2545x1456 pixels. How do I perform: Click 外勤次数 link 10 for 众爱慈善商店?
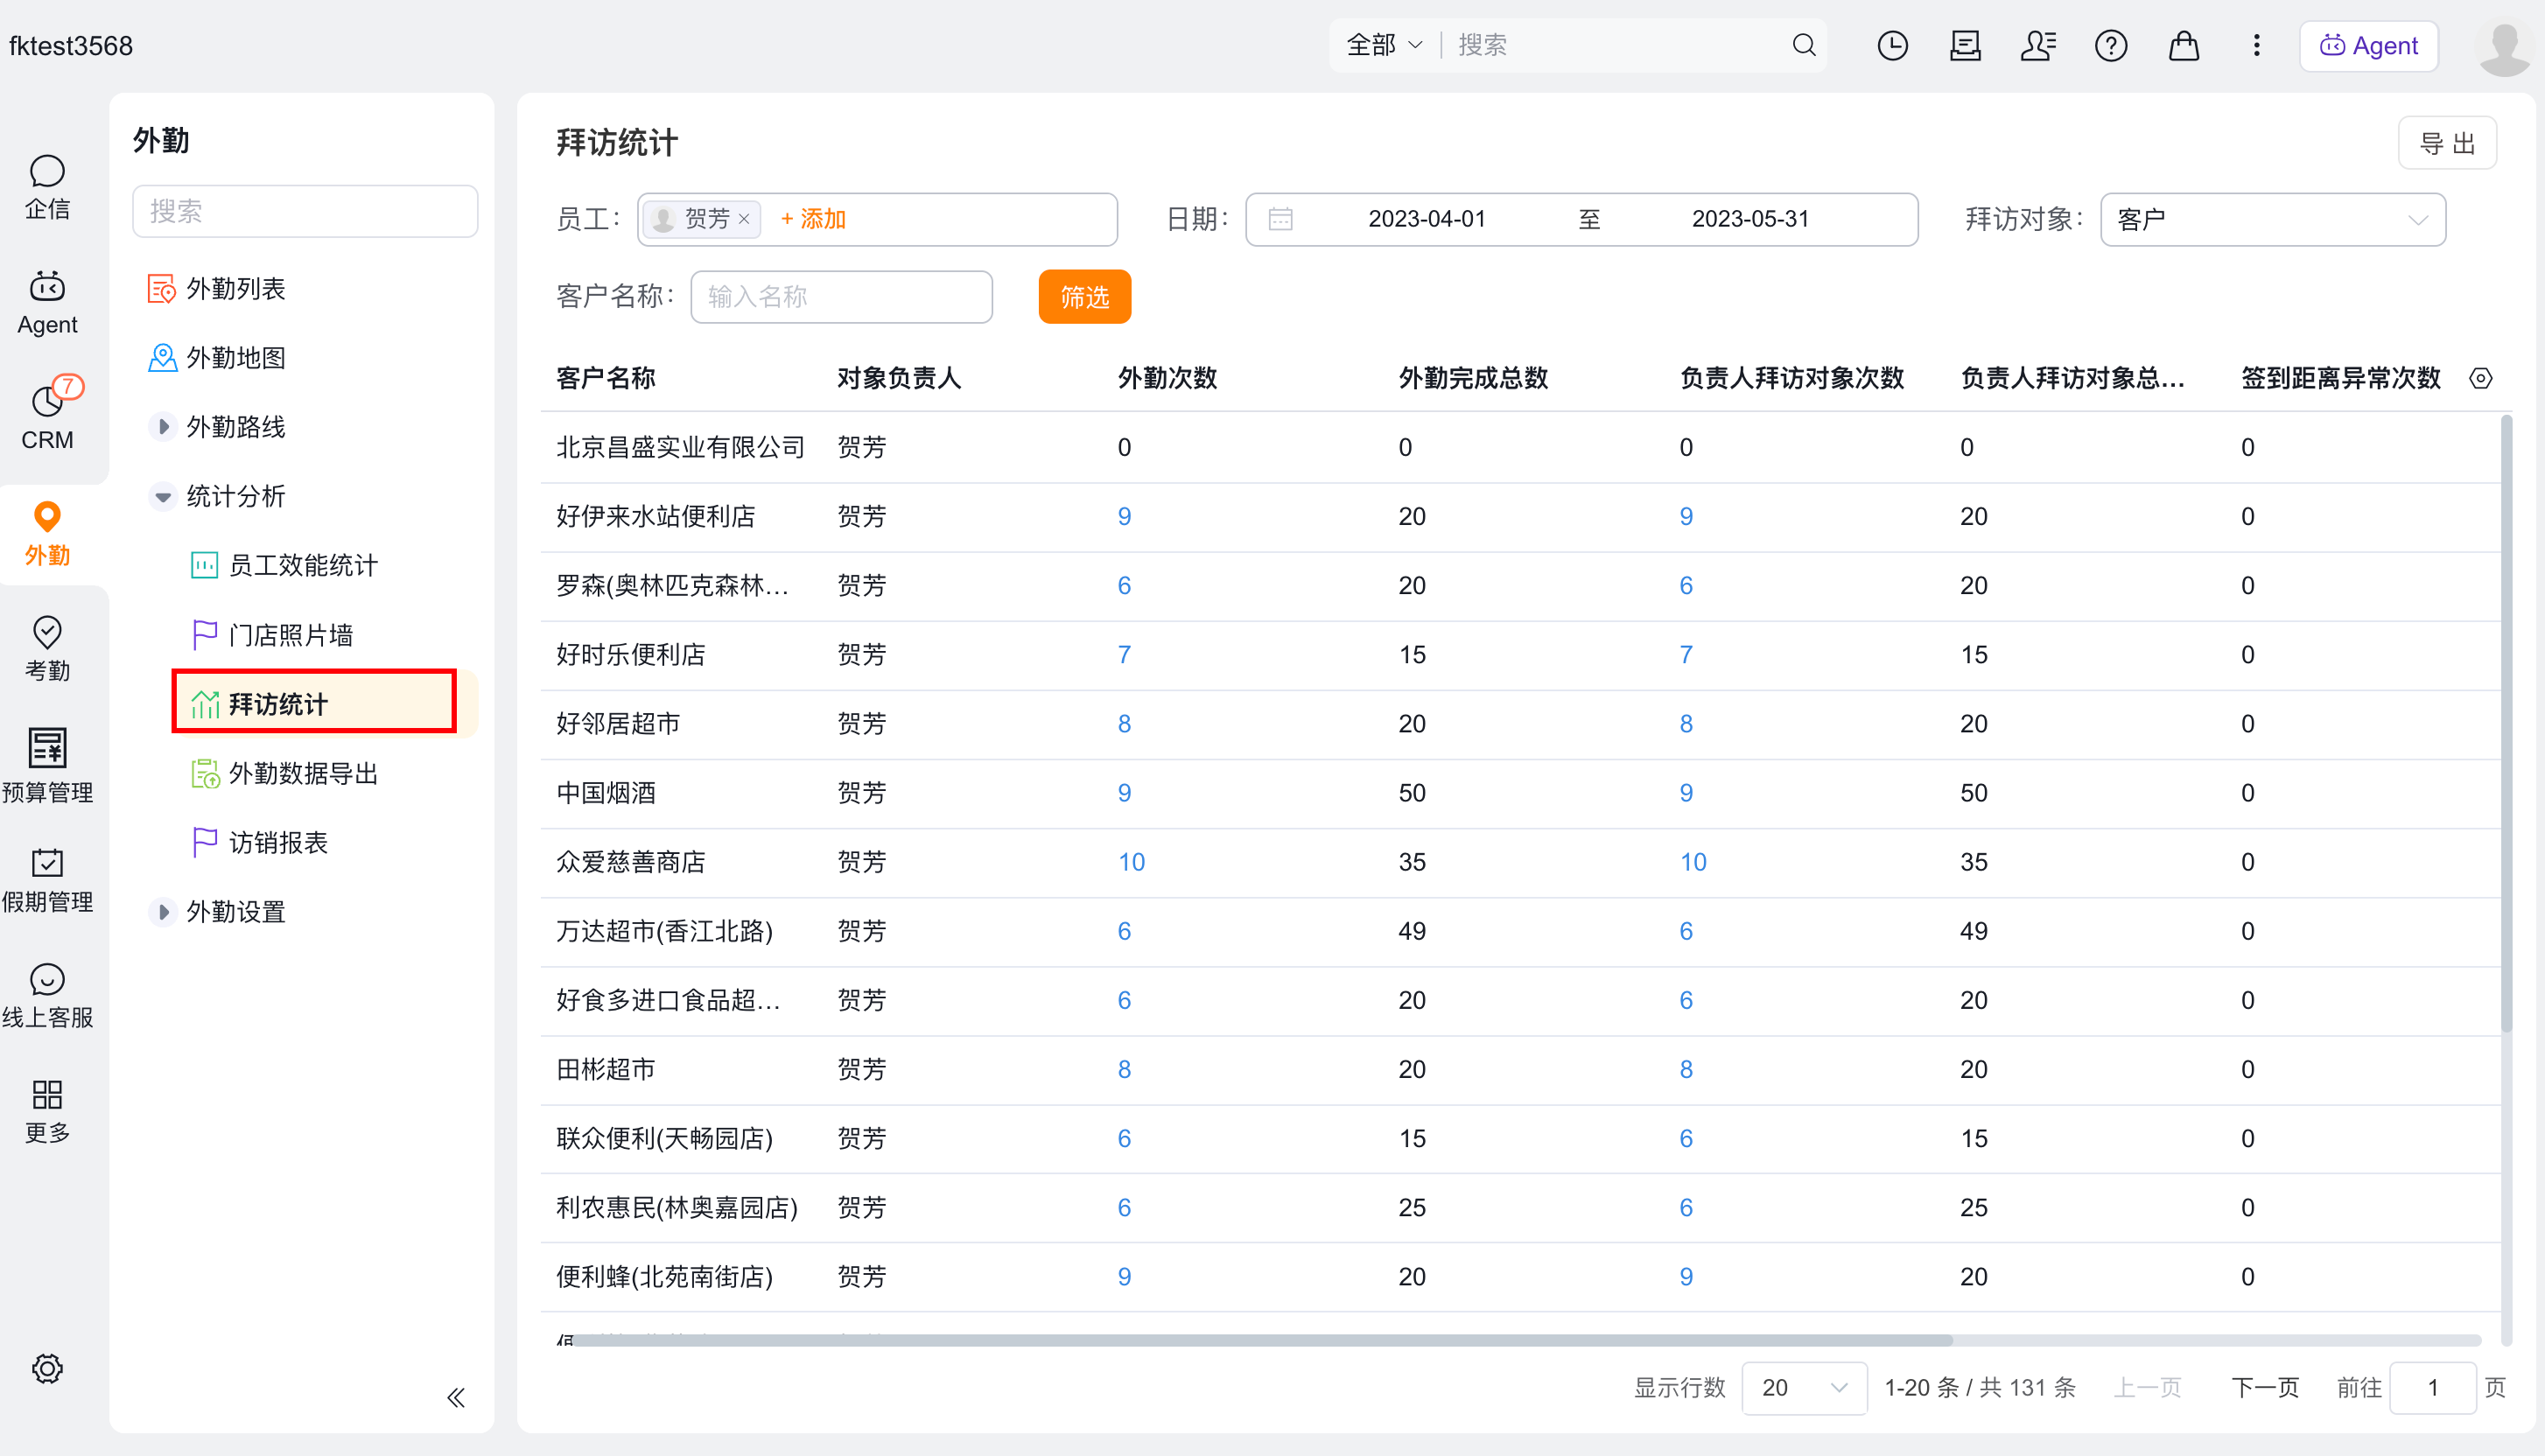pos(1131,862)
